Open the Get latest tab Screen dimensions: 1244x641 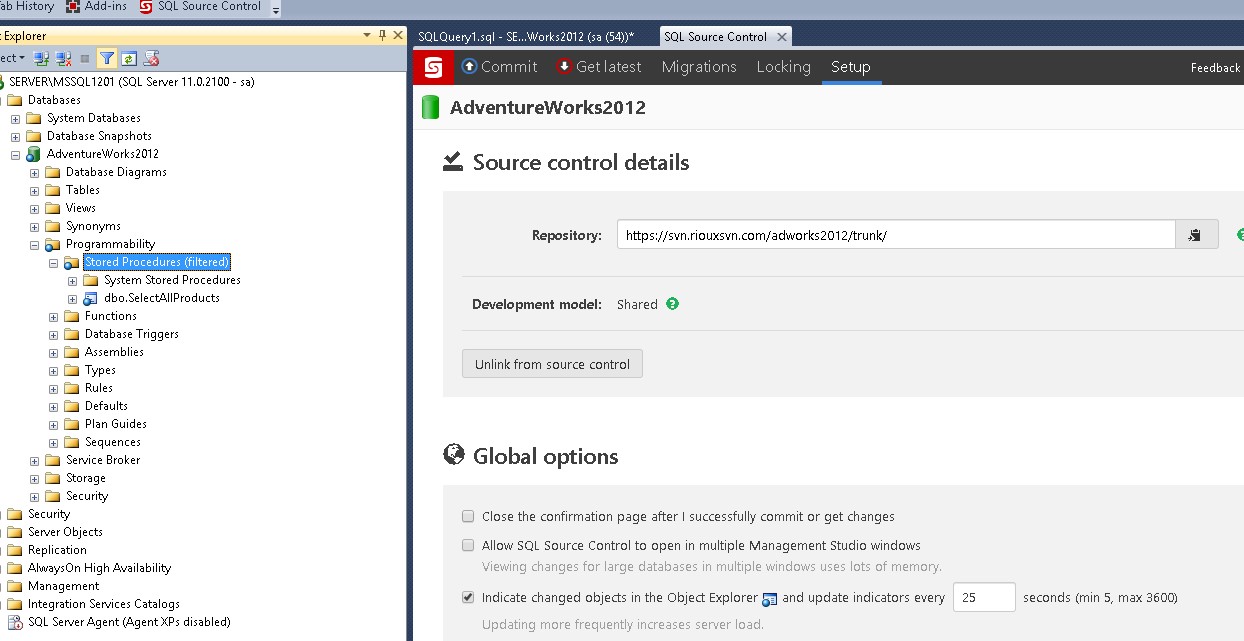[x=598, y=67]
